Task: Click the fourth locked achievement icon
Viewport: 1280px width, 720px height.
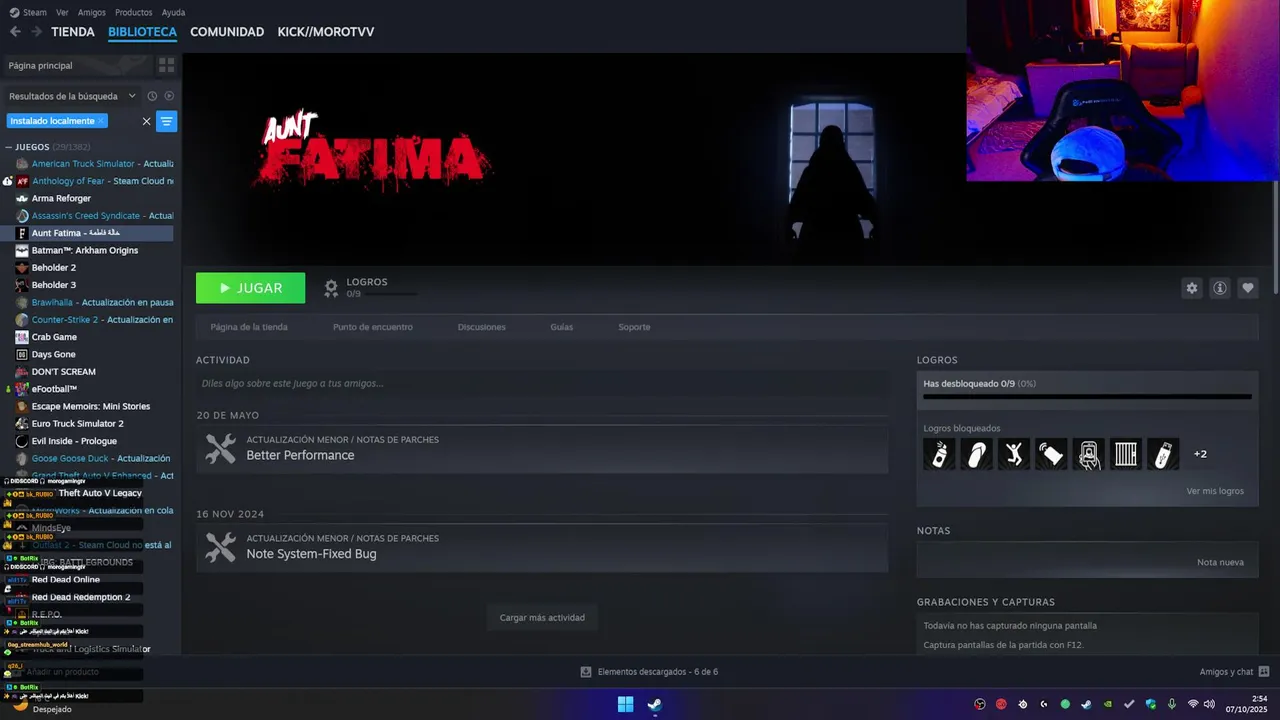Action: coord(1051,454)
